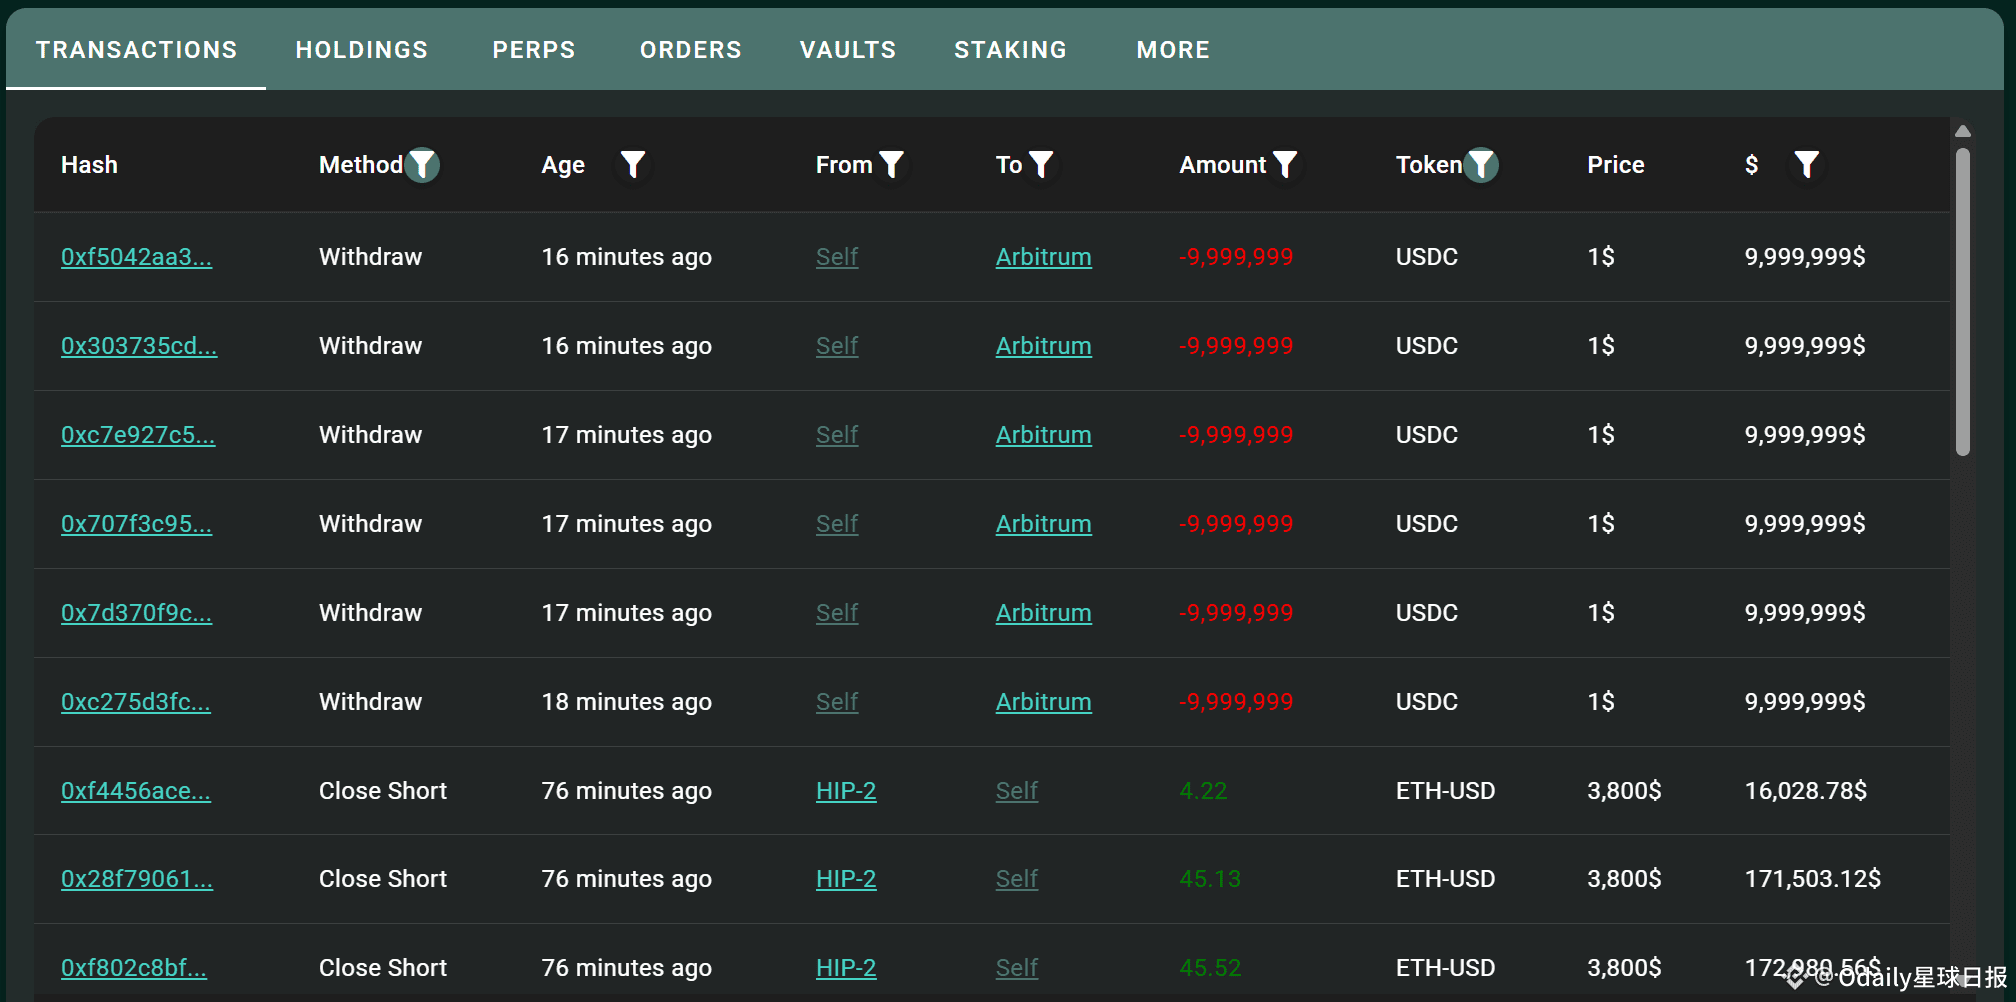Open transaction hash 0x28f79061

(137, 879)
